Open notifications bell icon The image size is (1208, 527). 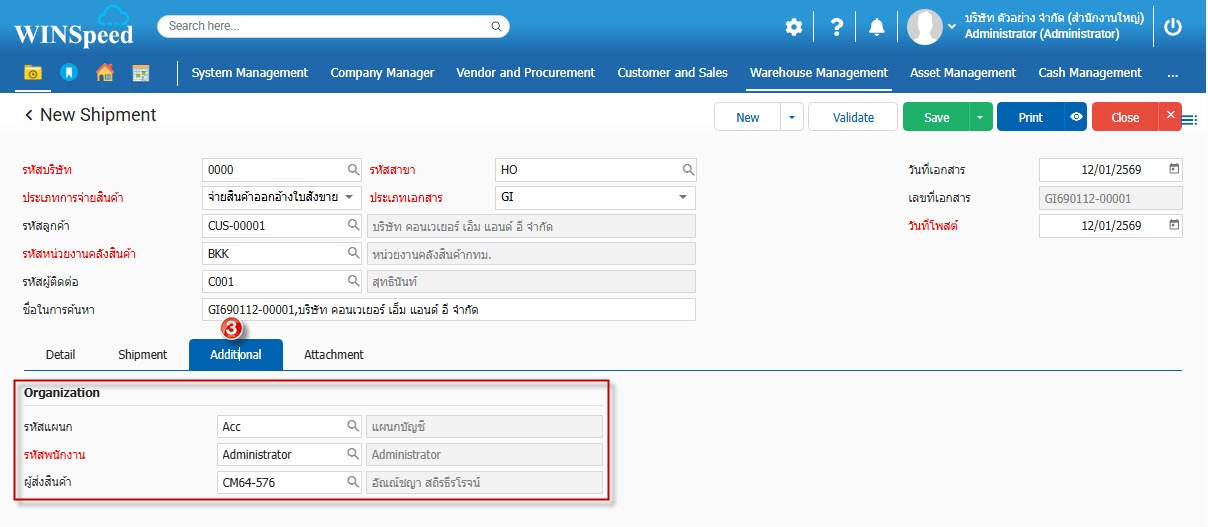point(877,28)
